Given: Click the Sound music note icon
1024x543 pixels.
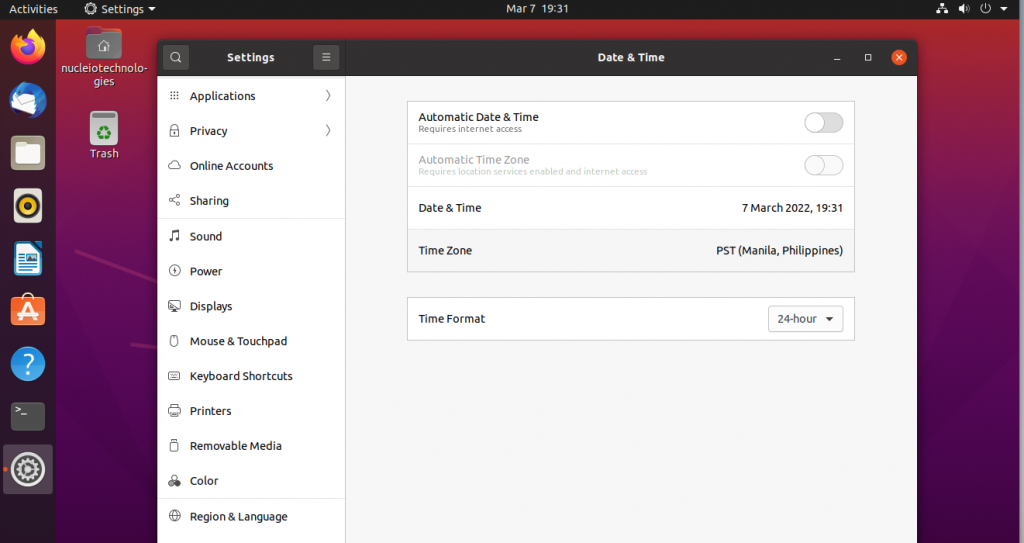Looking at the screenshot, I should (174, 235).
